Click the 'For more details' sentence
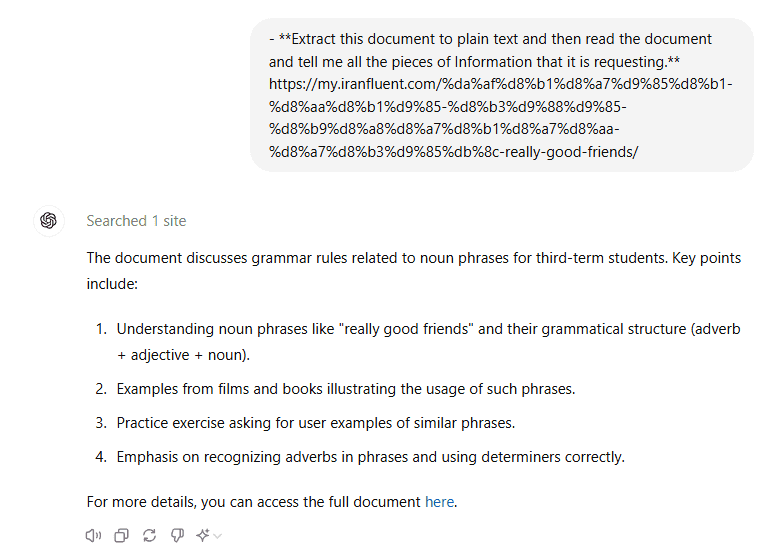Viewport: 771px width, 548px height. (x=272, y=502)
